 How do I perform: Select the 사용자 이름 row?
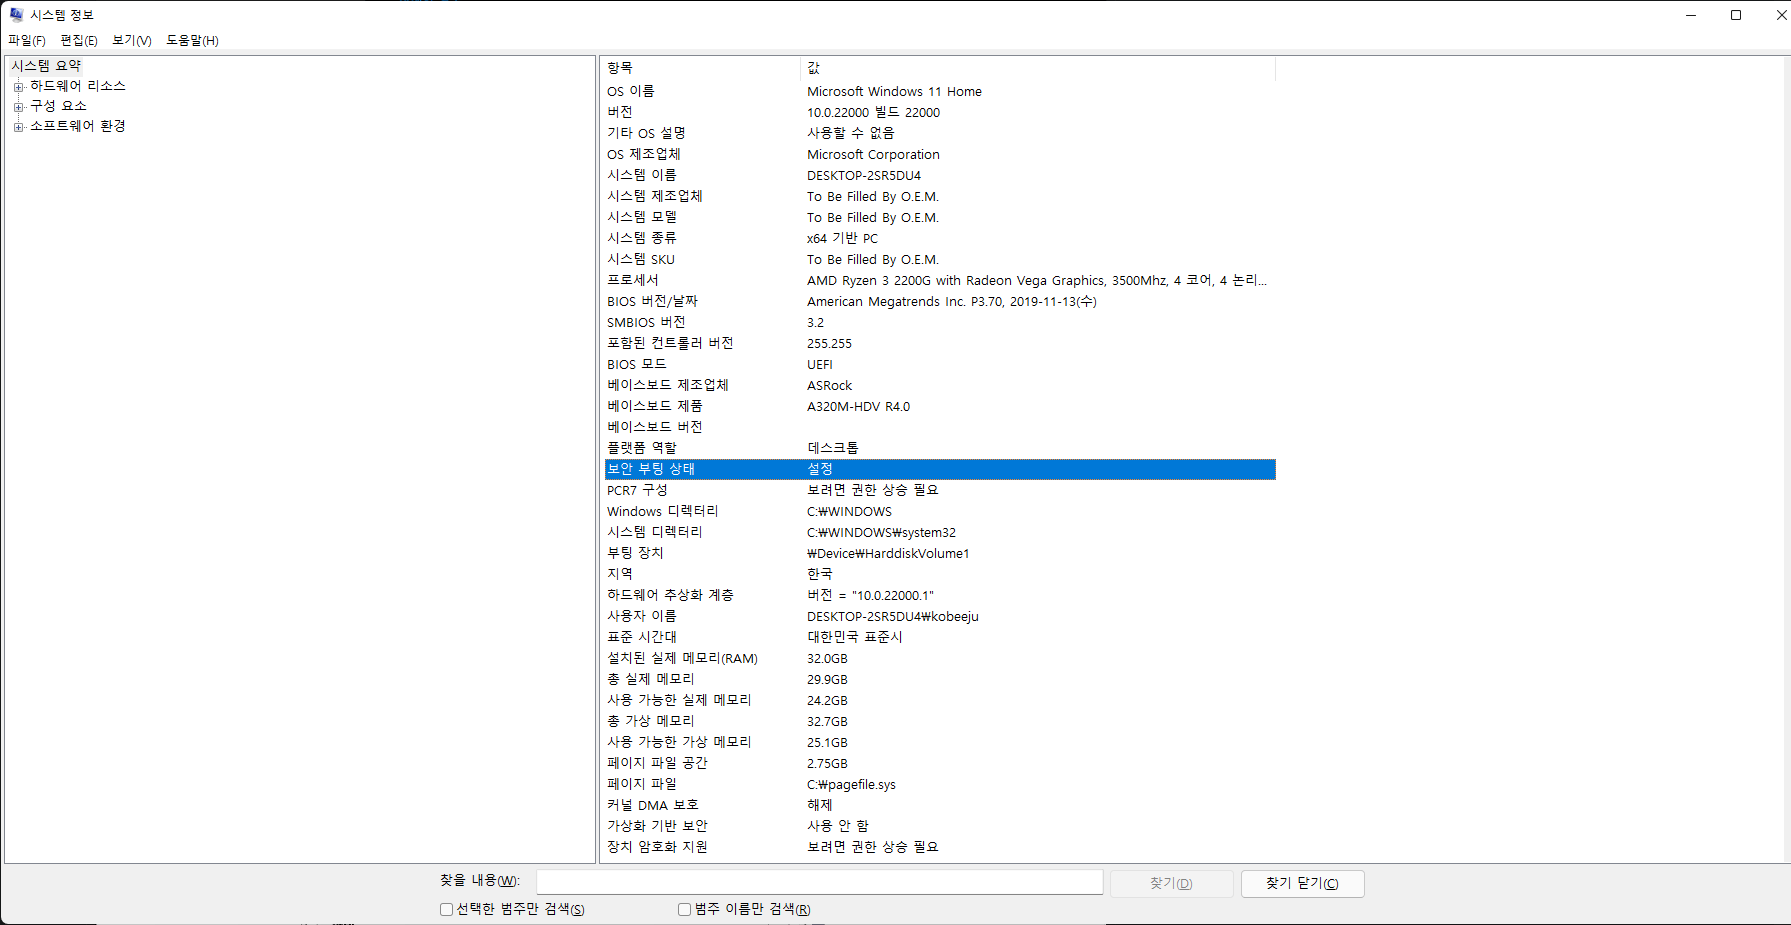click(x=940, y=616)
